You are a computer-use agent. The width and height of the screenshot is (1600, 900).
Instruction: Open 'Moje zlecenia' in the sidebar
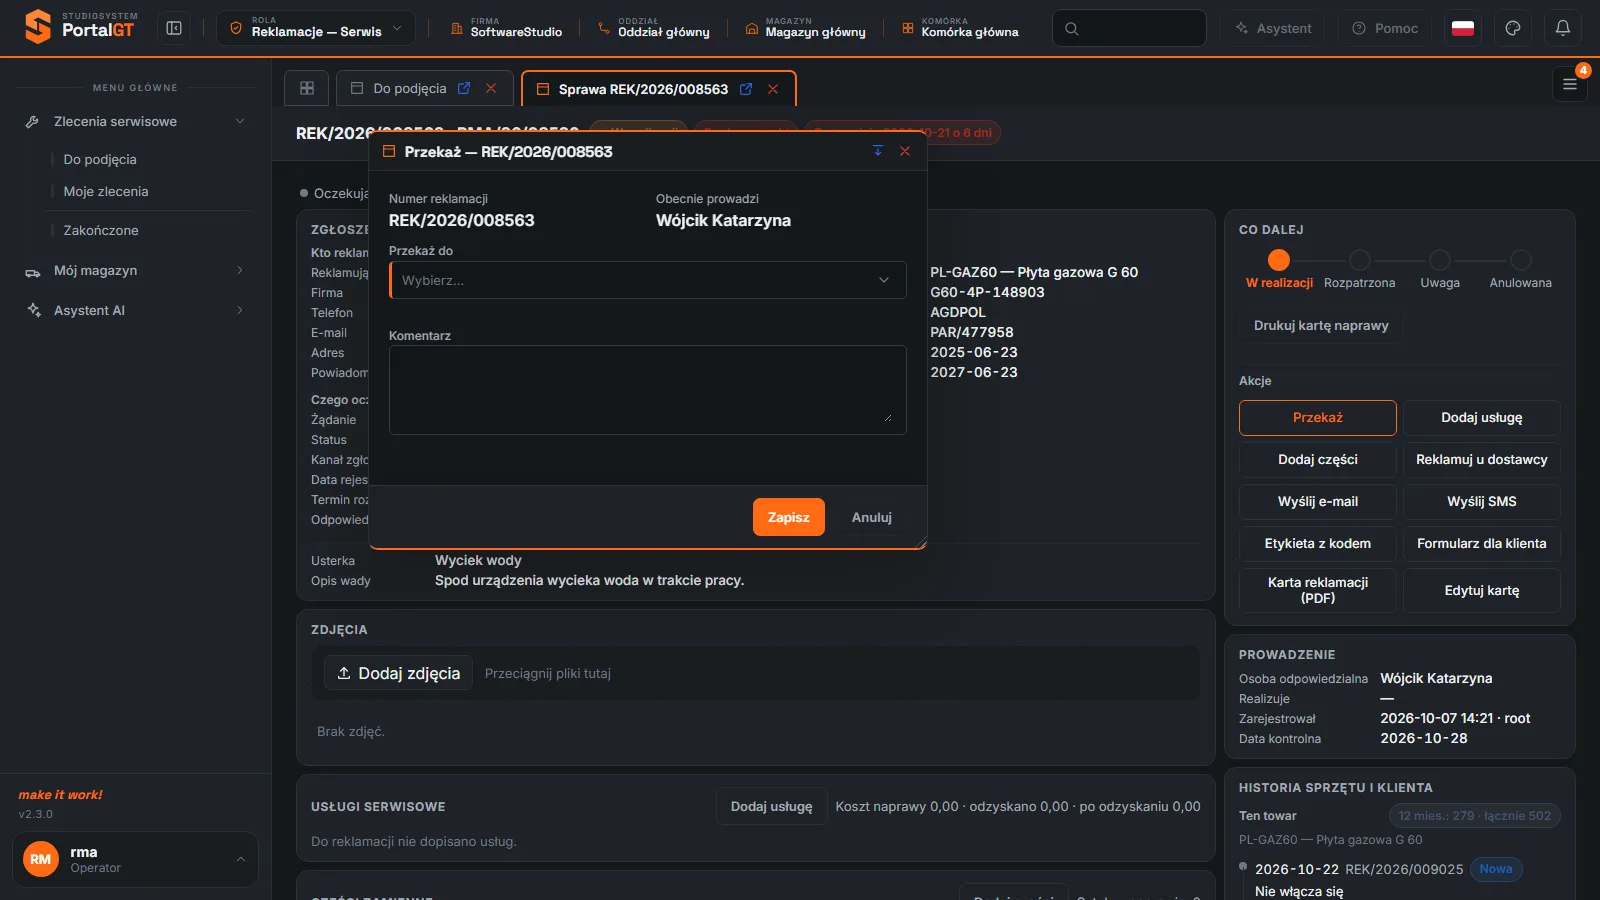(x=106, y=191)
